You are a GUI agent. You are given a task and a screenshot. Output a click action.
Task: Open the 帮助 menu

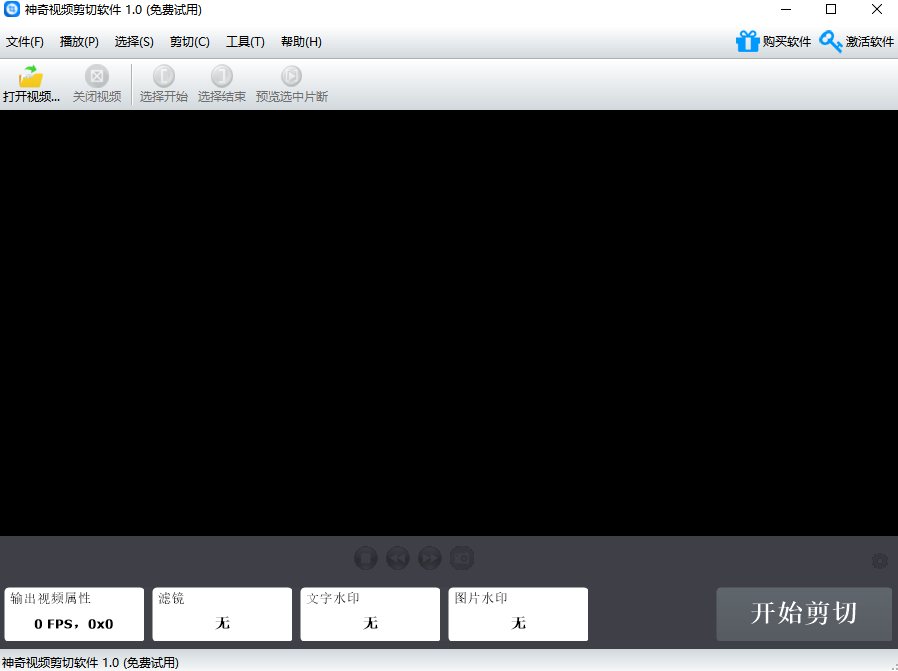(300, 41)
